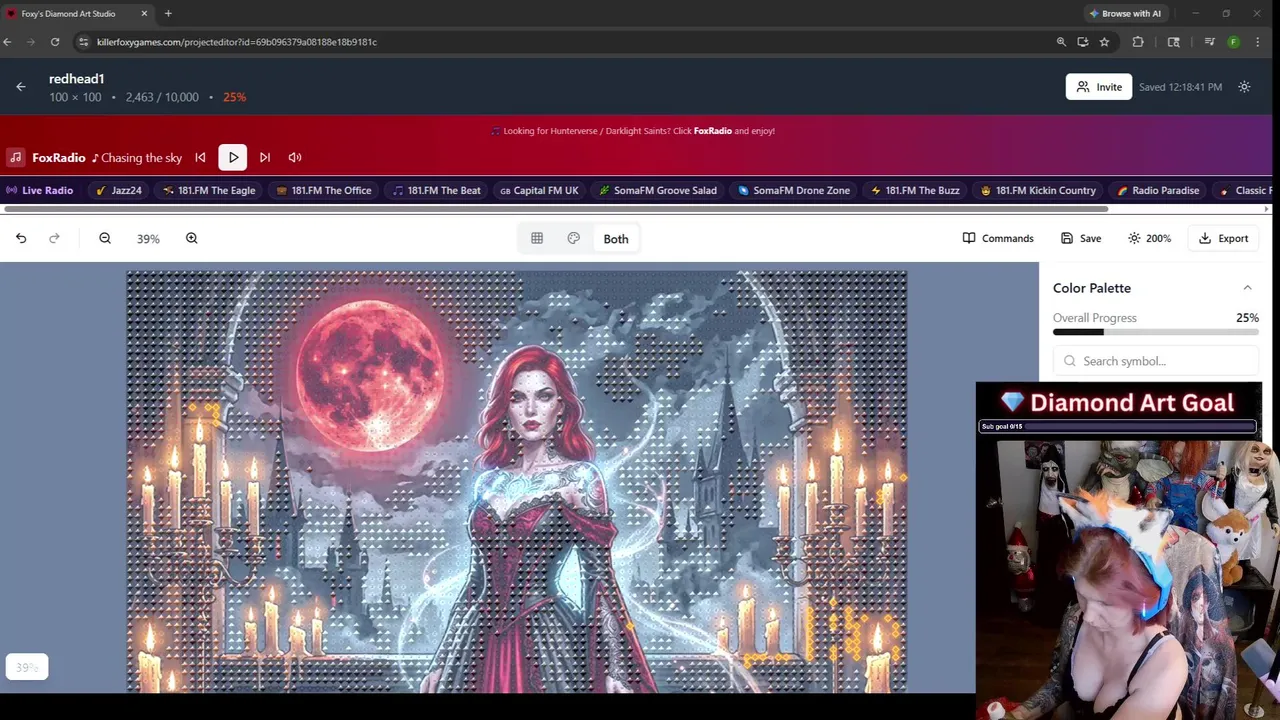Click the Saved 12:18:41 PM status

pyautogui.click(x=1180, y=87)
